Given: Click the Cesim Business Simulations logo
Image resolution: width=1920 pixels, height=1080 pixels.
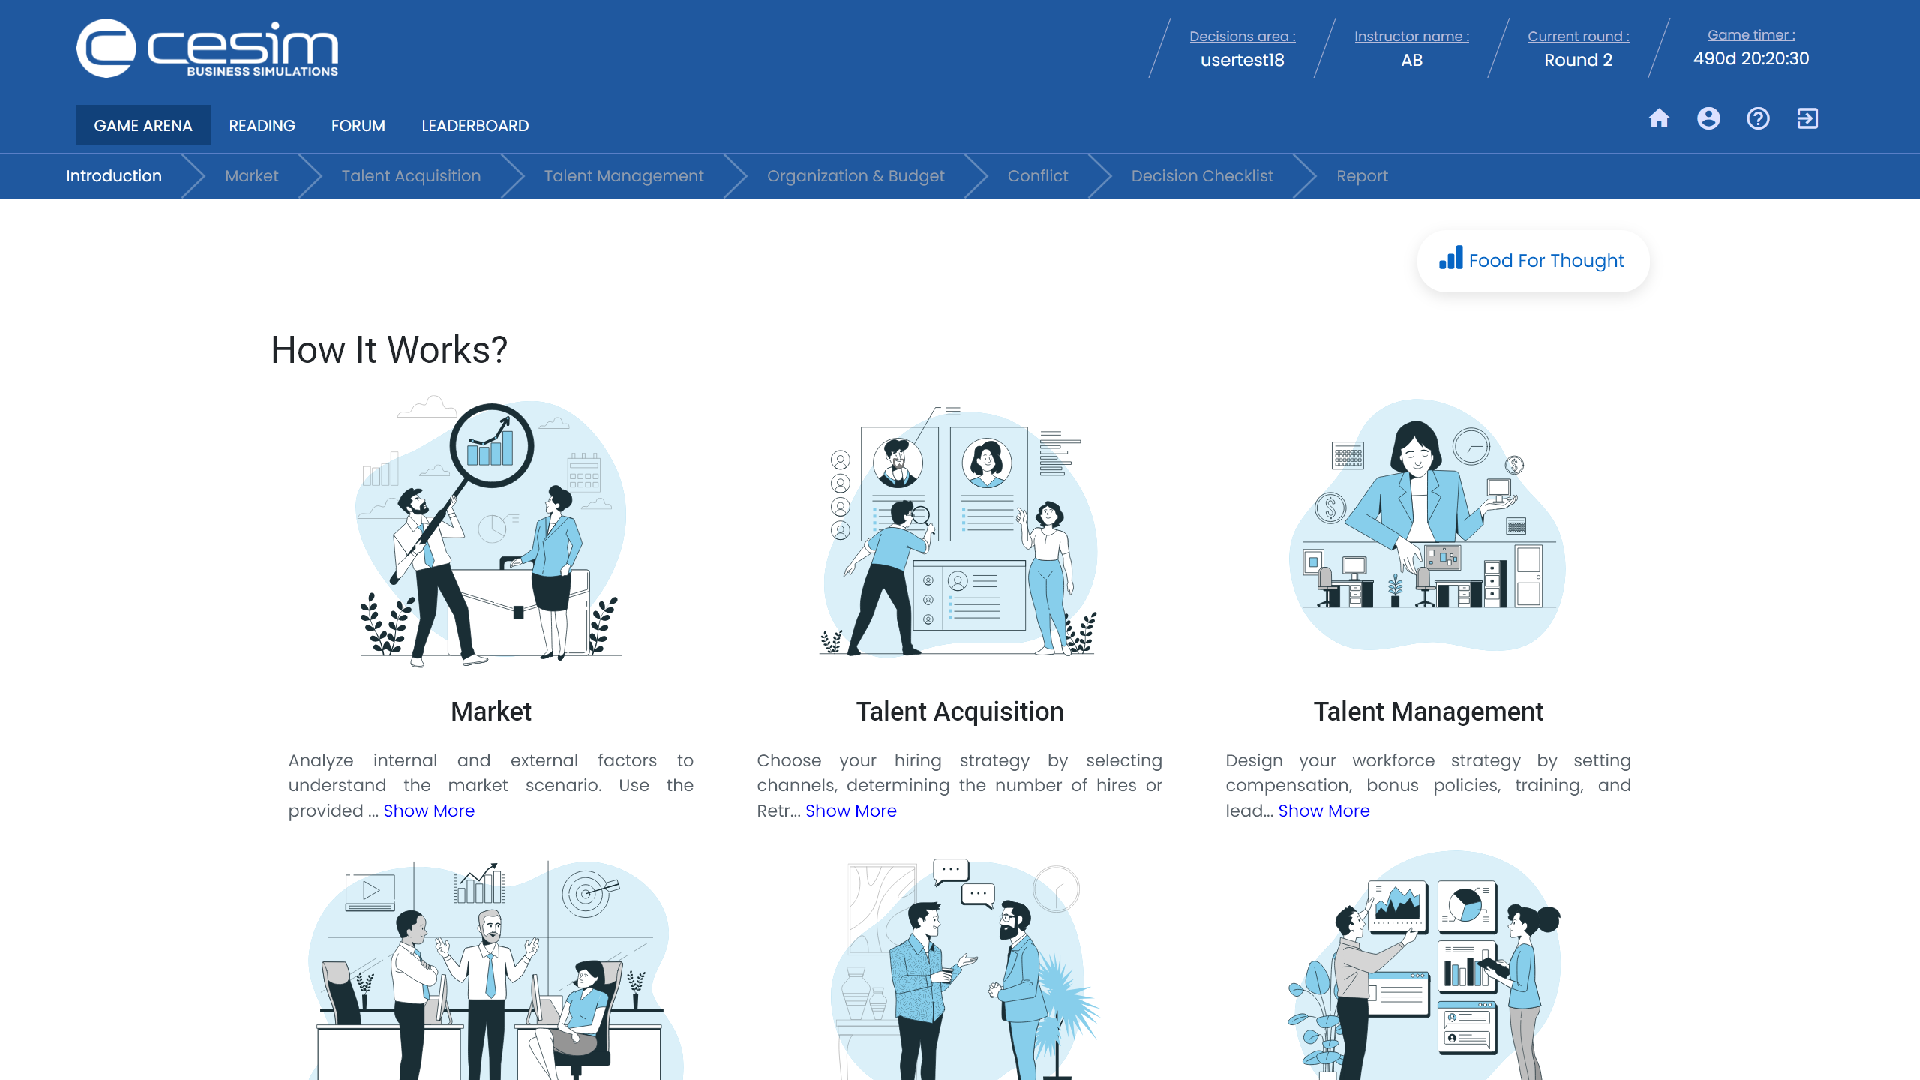Looking at the screenshot, I should point(207,48).
